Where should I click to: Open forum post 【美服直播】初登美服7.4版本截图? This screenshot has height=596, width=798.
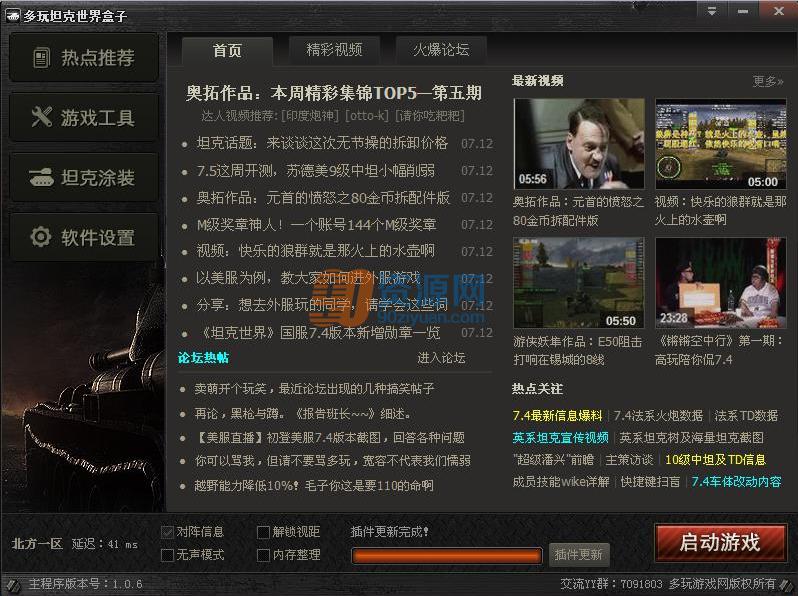(x=329, y=438)
